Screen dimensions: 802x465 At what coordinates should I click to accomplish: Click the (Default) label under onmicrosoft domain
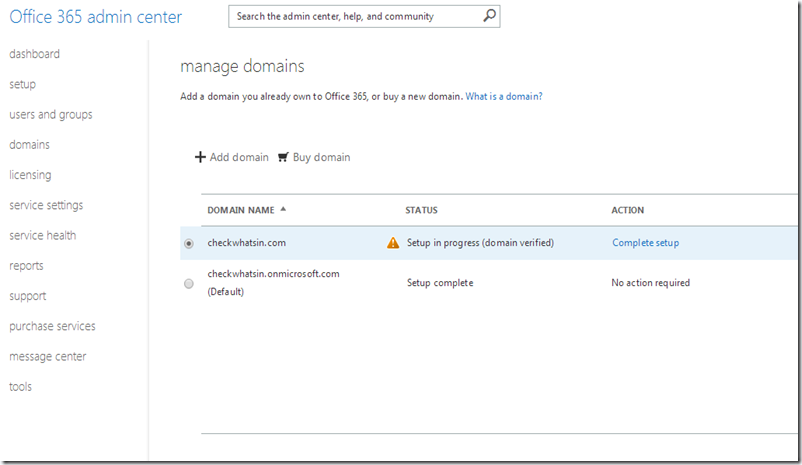click(x=226, y=292)
